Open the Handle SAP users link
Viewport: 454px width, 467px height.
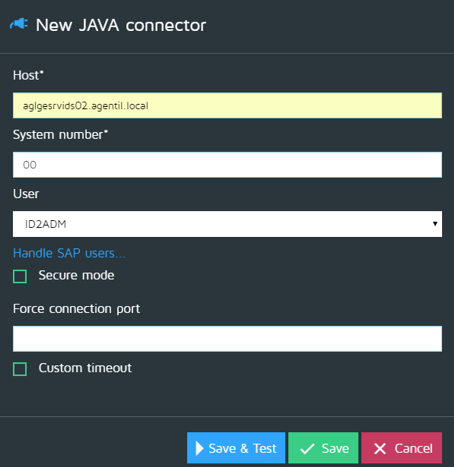coord(69,253)
